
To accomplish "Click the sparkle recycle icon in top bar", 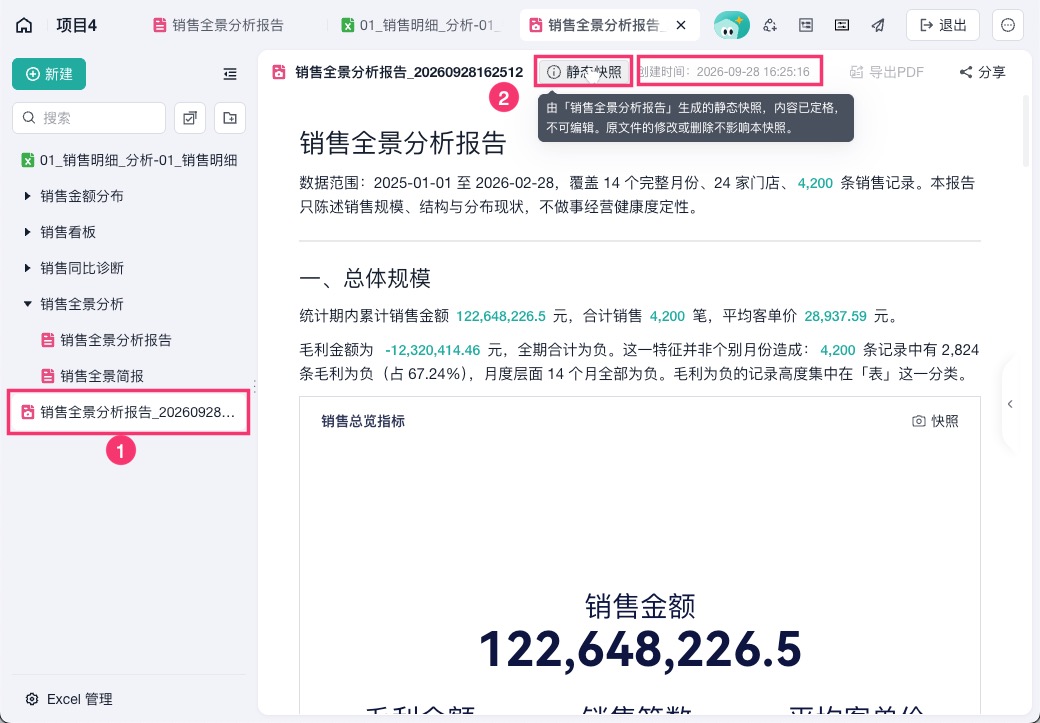I will pos(770,25).
